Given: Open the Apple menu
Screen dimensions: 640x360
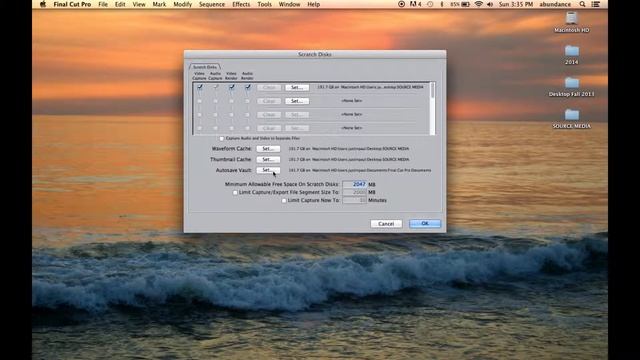Looking at the screenshot, I should (x=43, y=4).
